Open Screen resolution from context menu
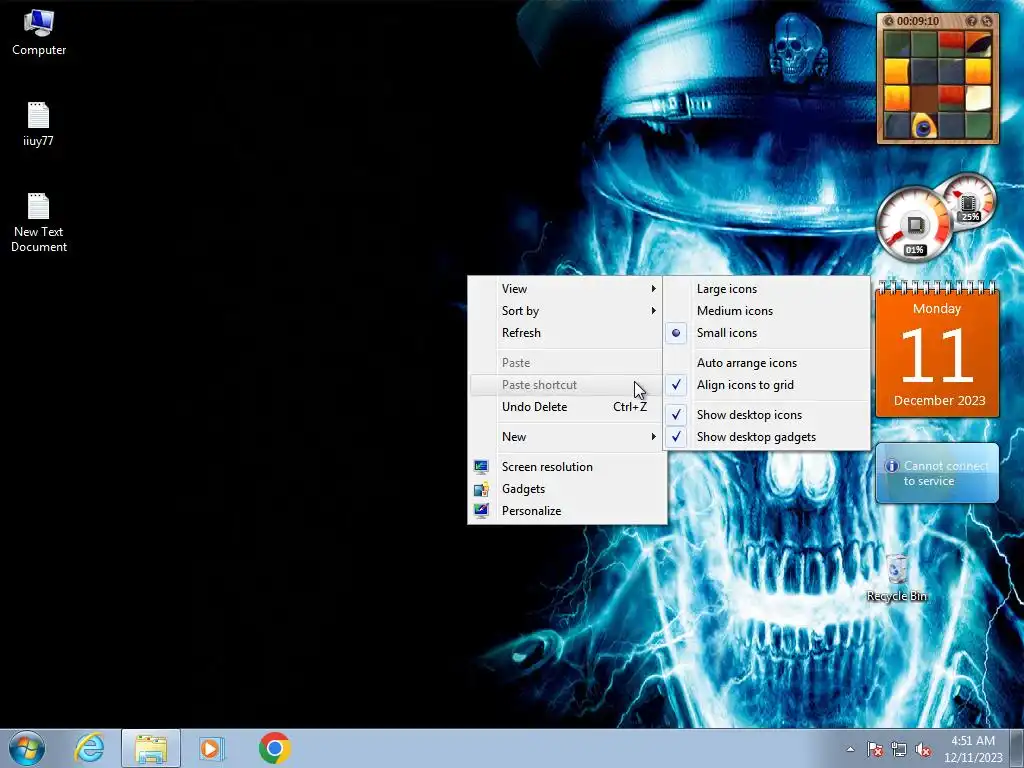The height and width of the screenshot is (768, 1024). (x=567, y=467)
